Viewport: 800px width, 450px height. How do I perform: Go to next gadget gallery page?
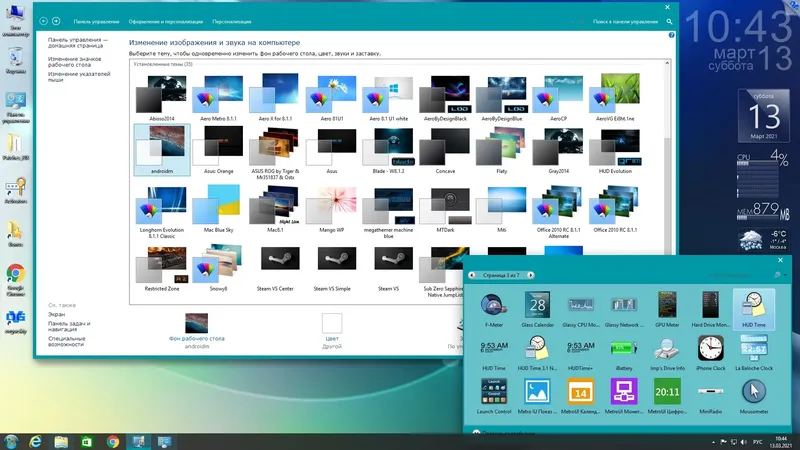pos(531,275)
